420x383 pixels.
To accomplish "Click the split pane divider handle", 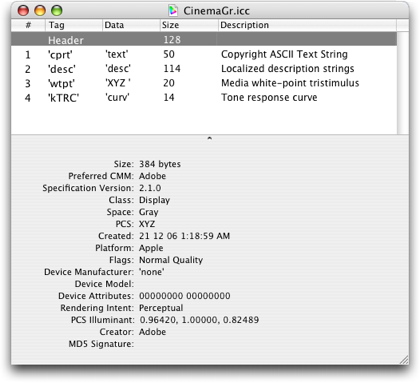I will [209, 138].
